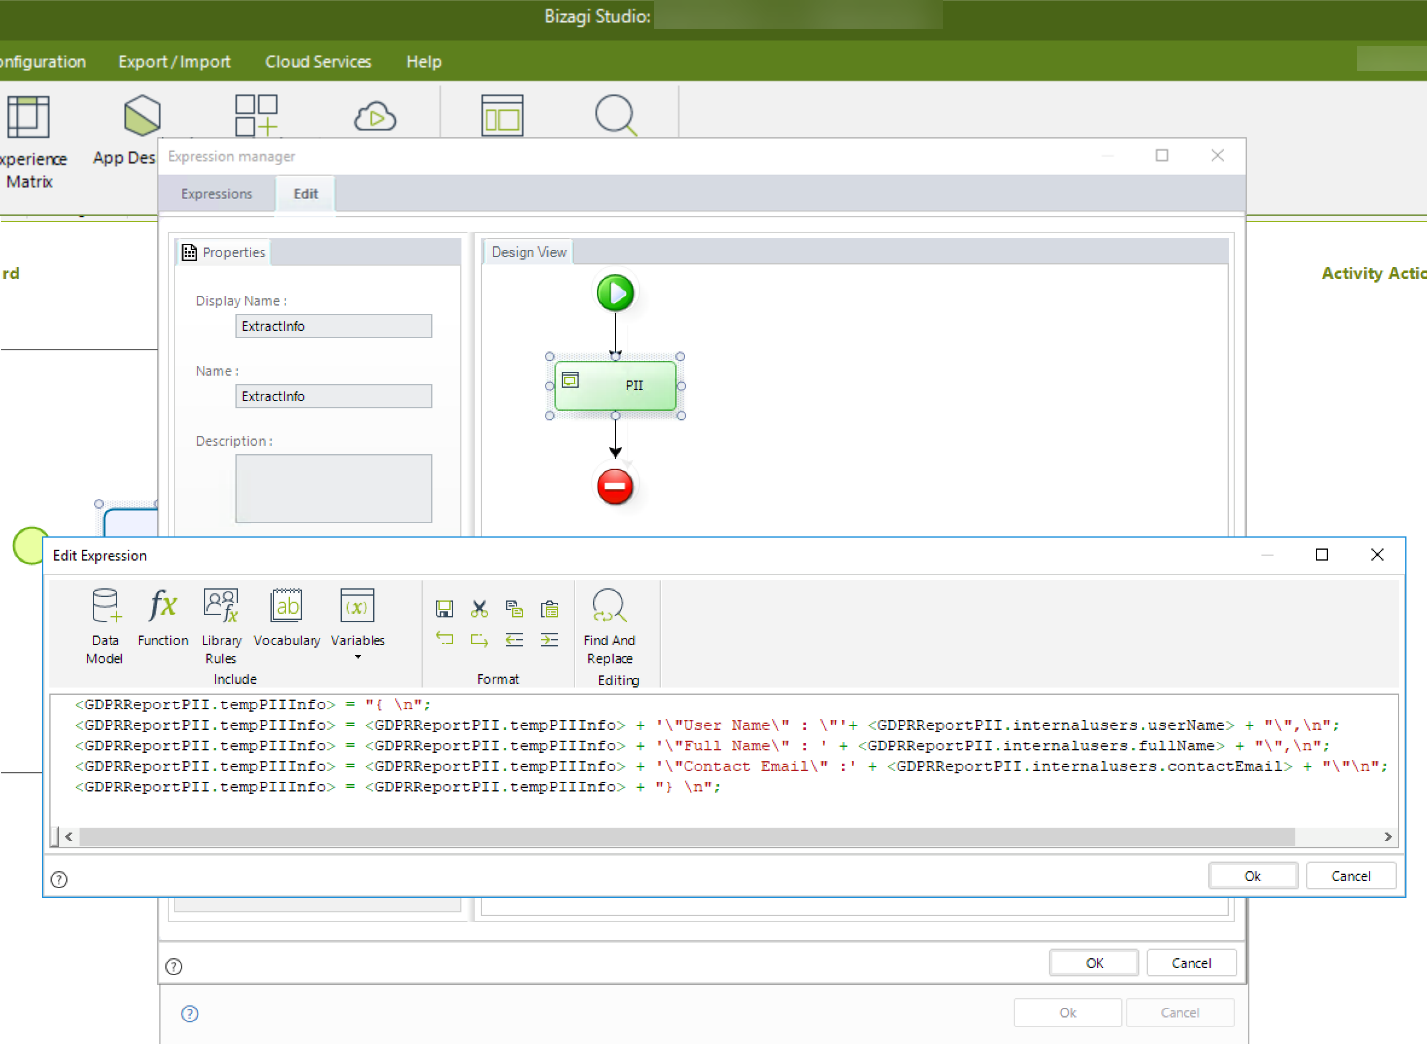Image resolution: width=1427 pixels, height=1044 pixels.
Task: Decrease indent of the code line
Action: tap(514, 639)
